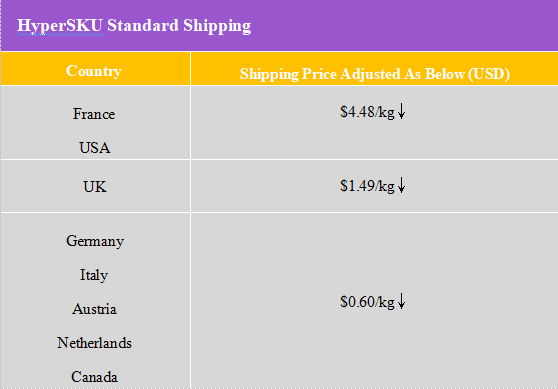Click the down arrow beside $4.48/kg
This screenshot has width=558, height=389.
(401, 111)
